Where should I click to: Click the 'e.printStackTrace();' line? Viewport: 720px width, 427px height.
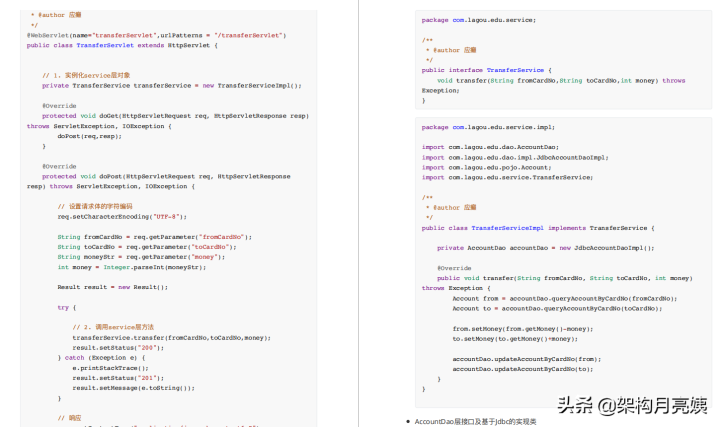110,368
